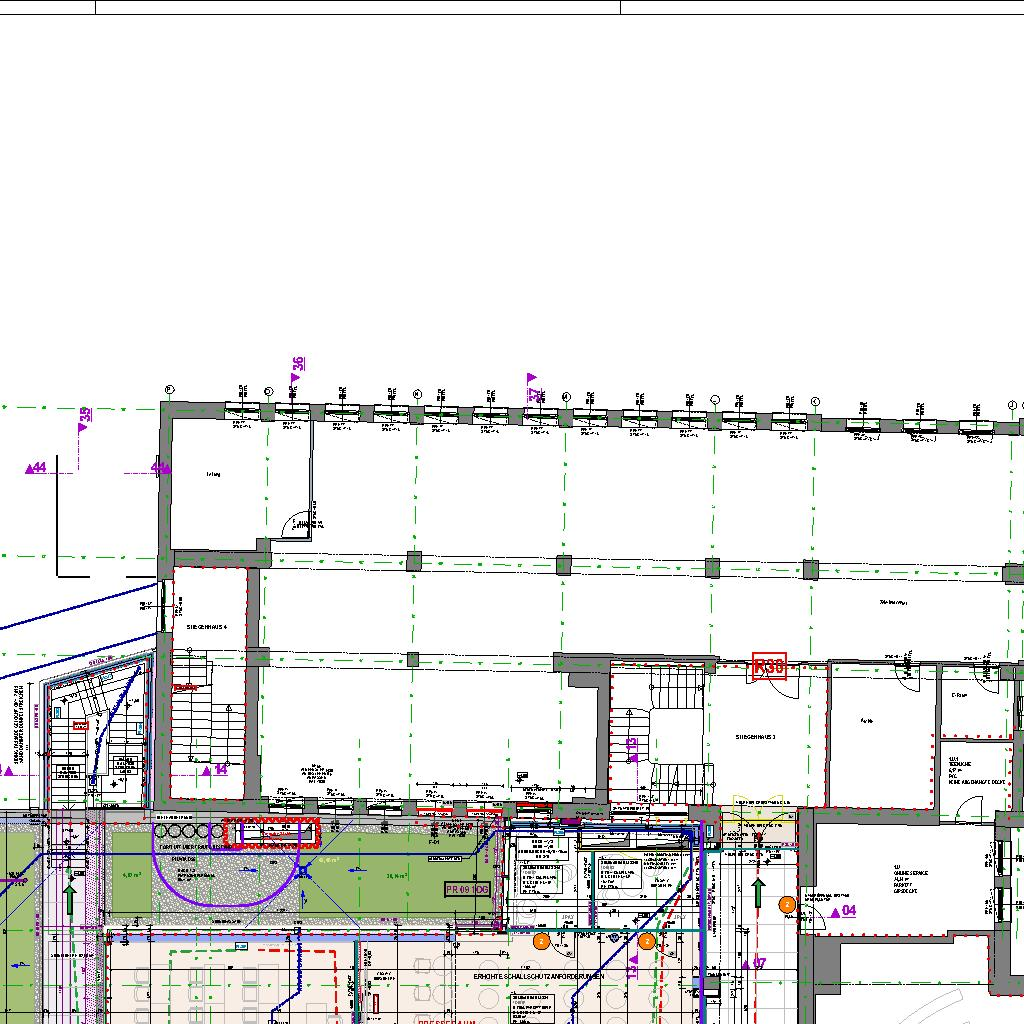
Task: Click the purple marker 44 at left
Action: tap(36, 467)
